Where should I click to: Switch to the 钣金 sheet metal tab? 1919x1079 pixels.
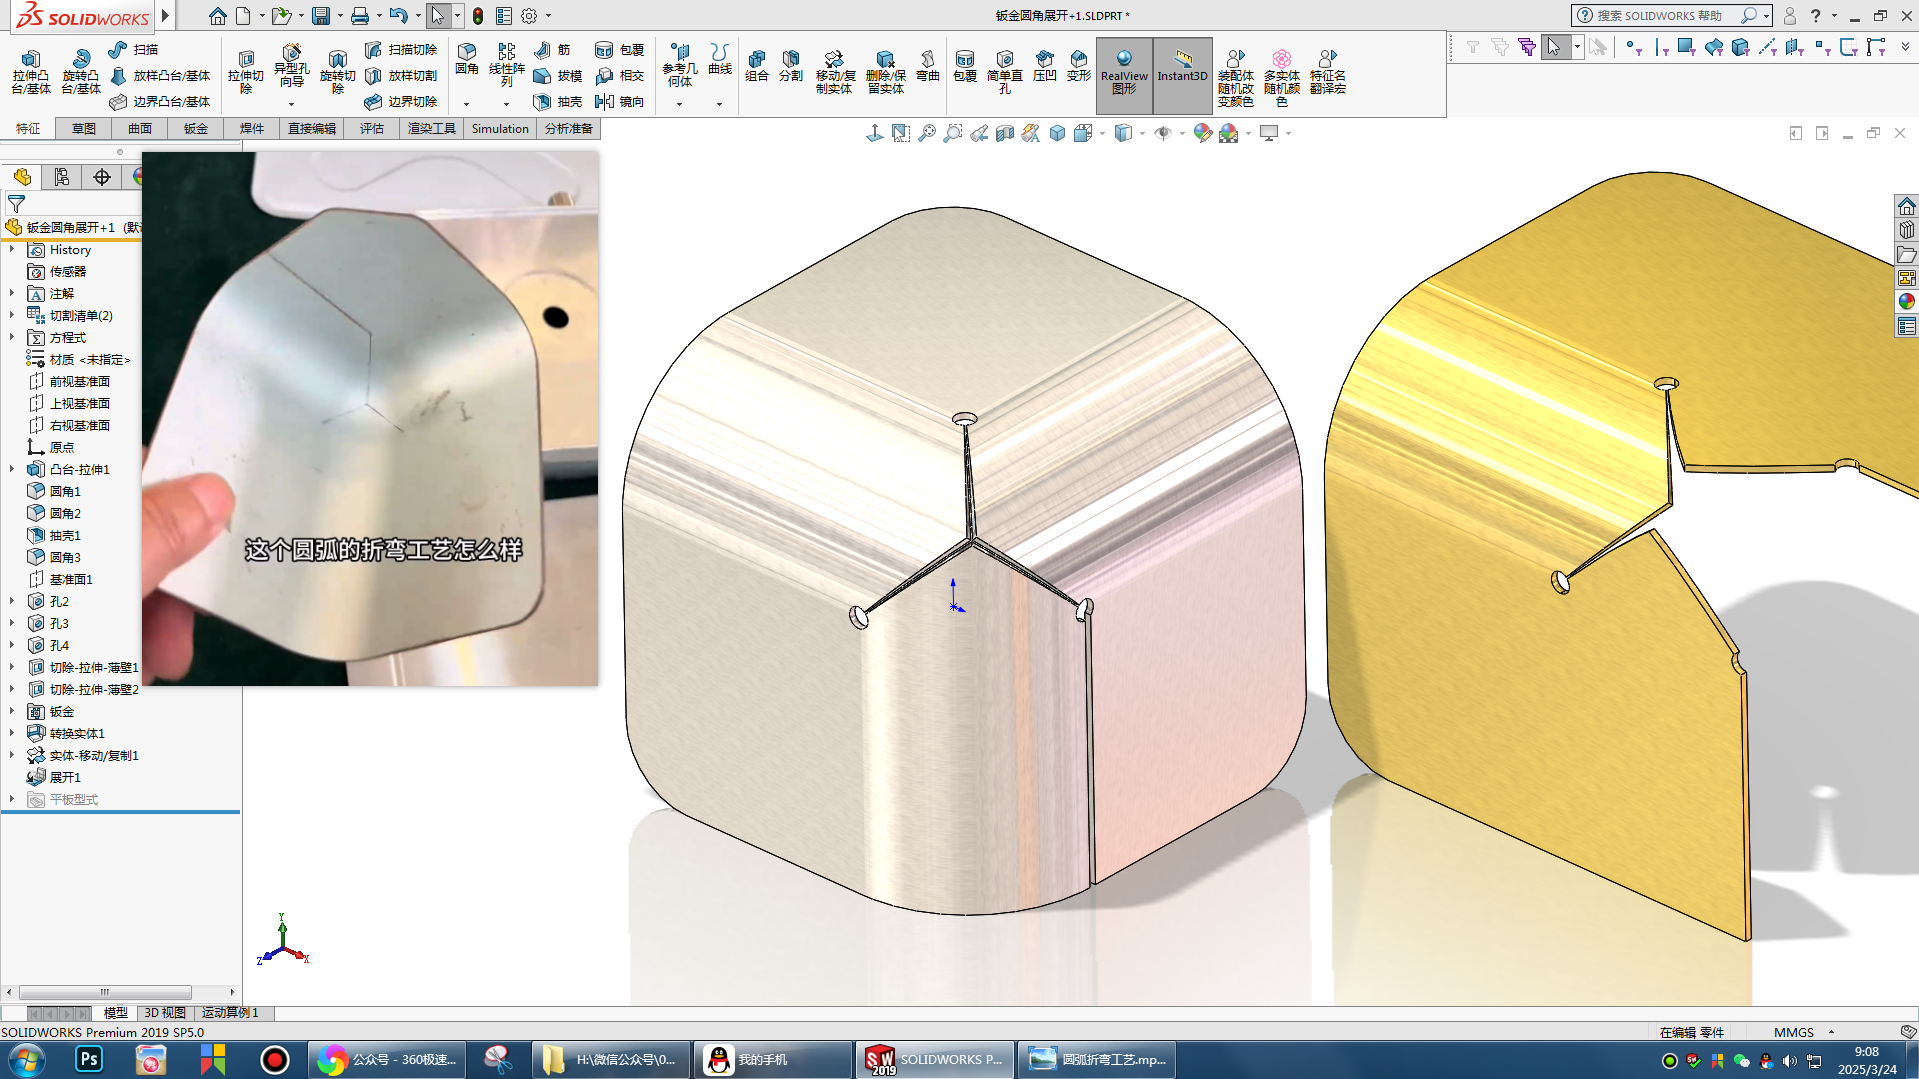point(196,128)
